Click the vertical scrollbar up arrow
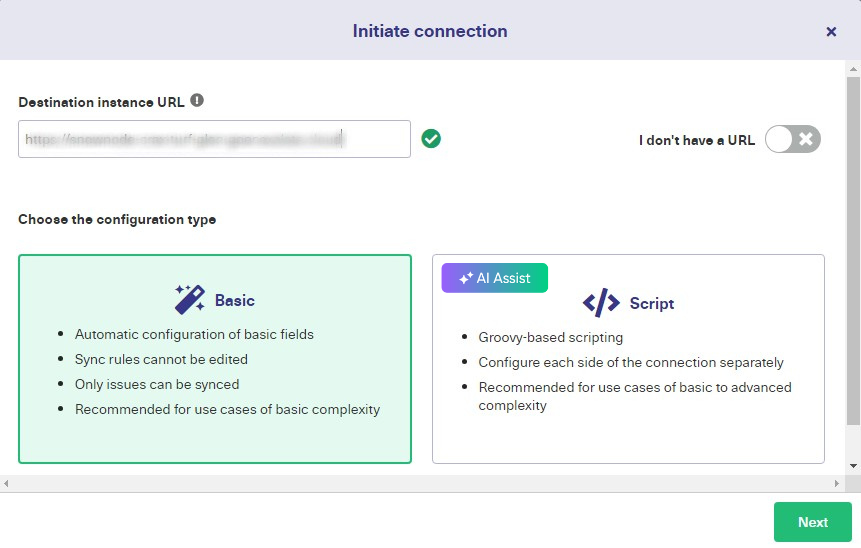The height and width of the screenshot is (548, 861). point(853,71)
